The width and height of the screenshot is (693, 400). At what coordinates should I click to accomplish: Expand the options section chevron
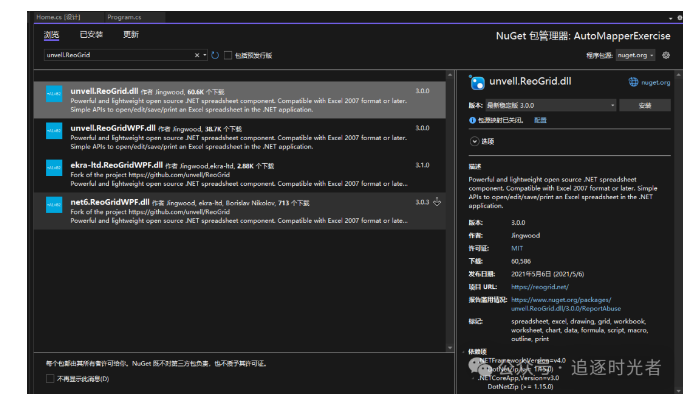tap(474, 141)
